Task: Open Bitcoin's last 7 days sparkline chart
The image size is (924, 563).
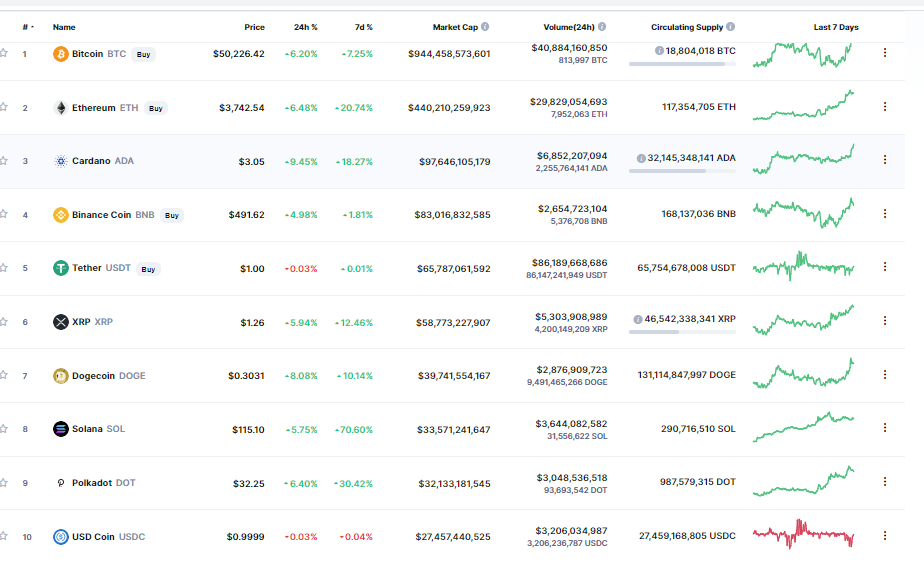Action: (803, 54)
